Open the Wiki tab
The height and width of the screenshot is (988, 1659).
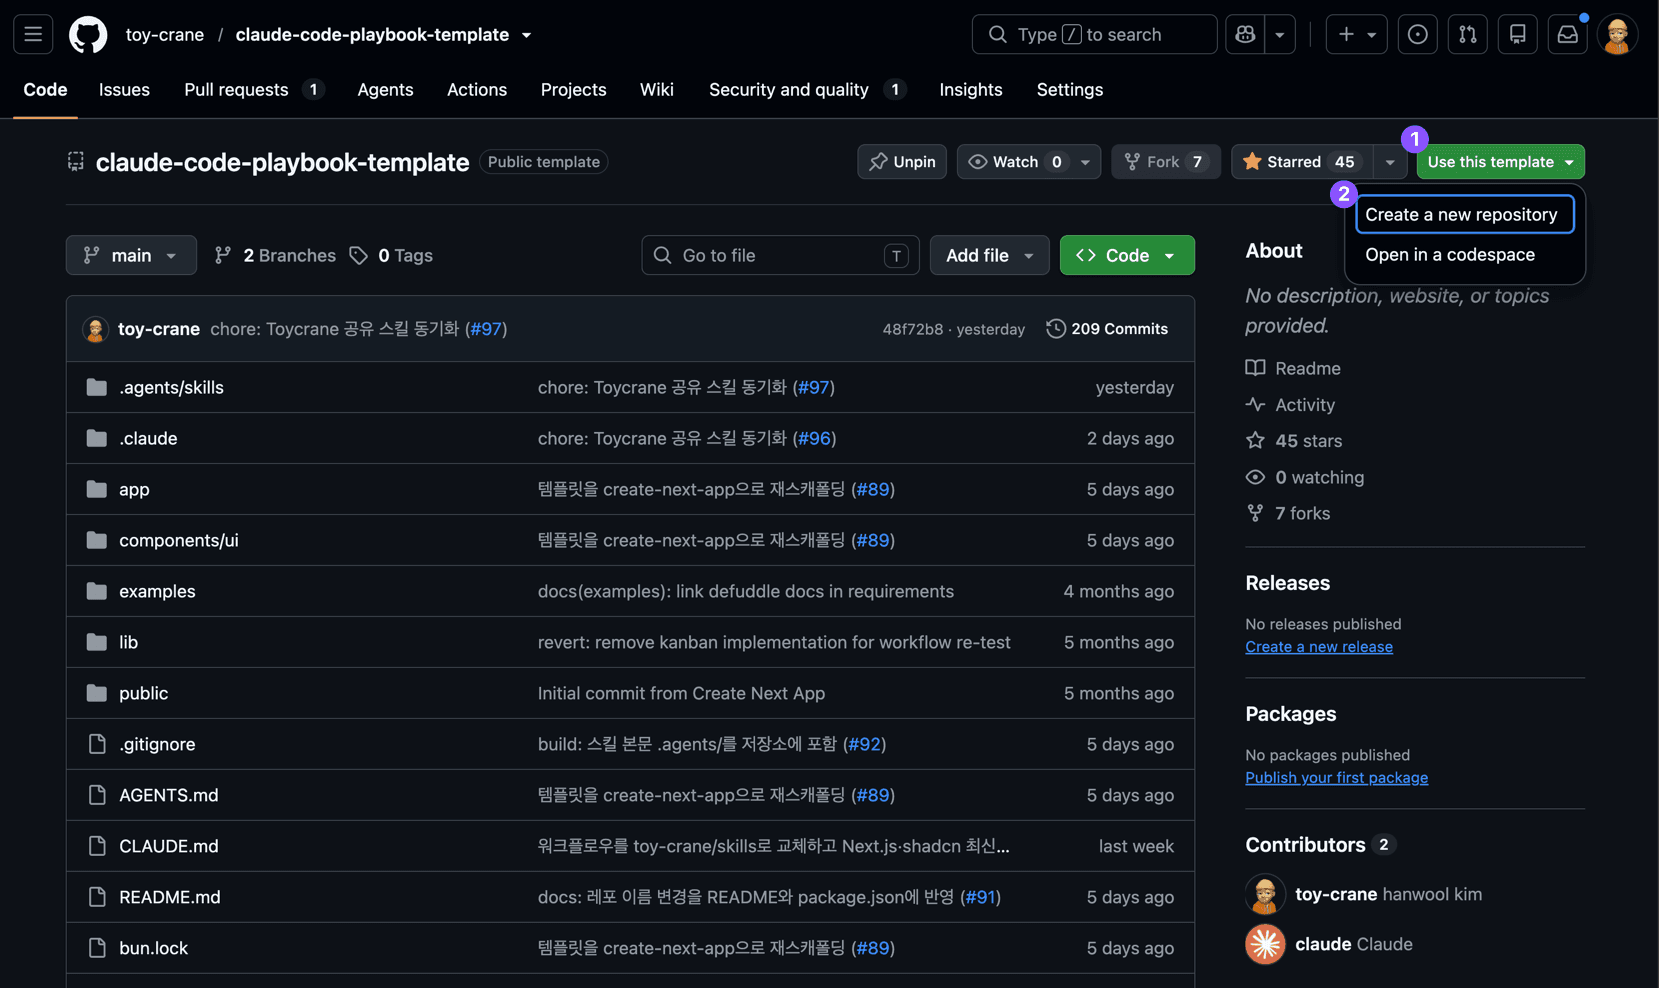pos(656,89)
